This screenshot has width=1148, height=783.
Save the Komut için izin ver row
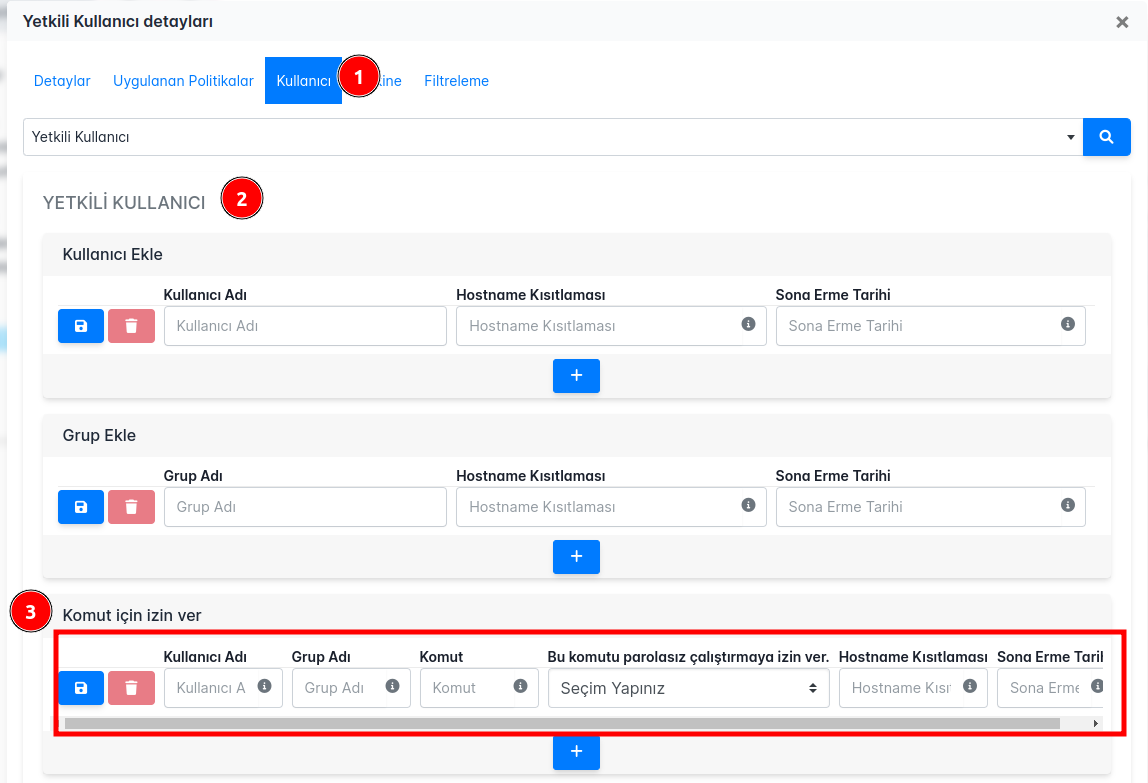tap(81, 688)
